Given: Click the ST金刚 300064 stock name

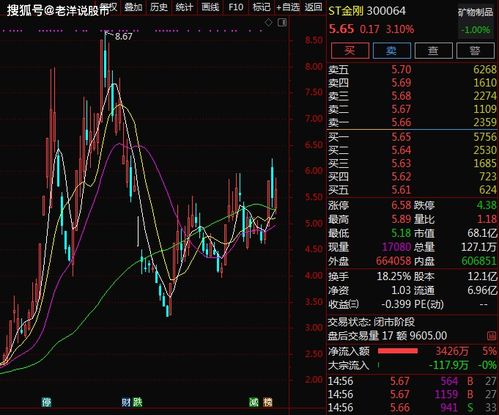Looking at the screenshot, I should 367,11.
